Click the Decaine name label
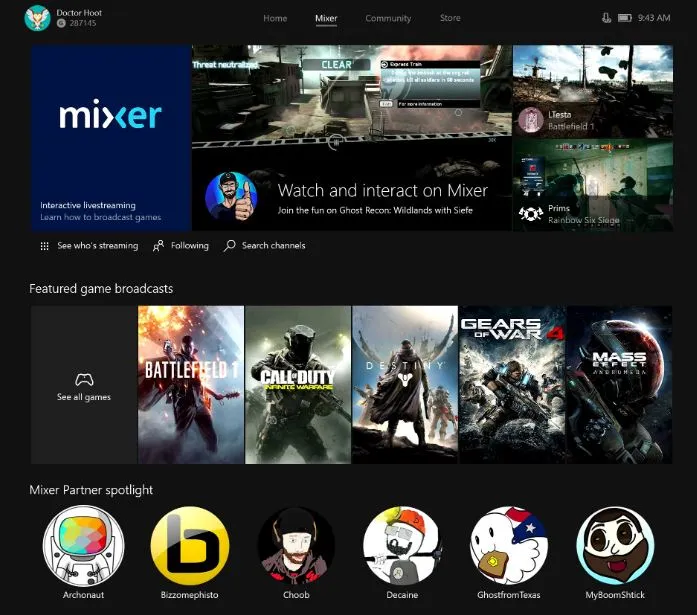697x615 pixels. pyautogui.click(x=402, y=595)
